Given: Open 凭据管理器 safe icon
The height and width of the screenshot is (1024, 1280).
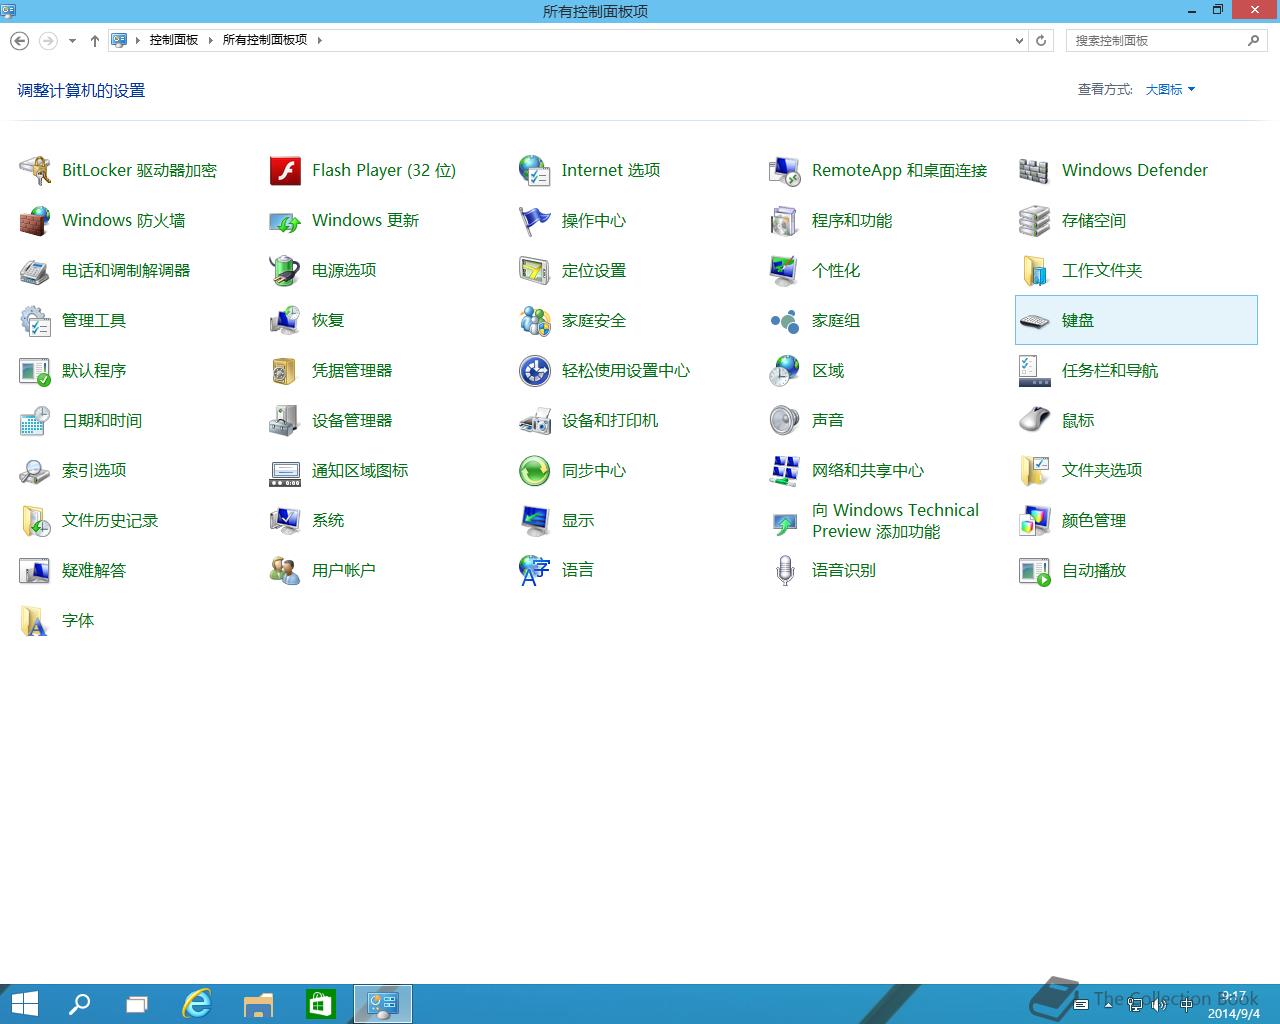Looking at the screenshot, I should point(285,370).
